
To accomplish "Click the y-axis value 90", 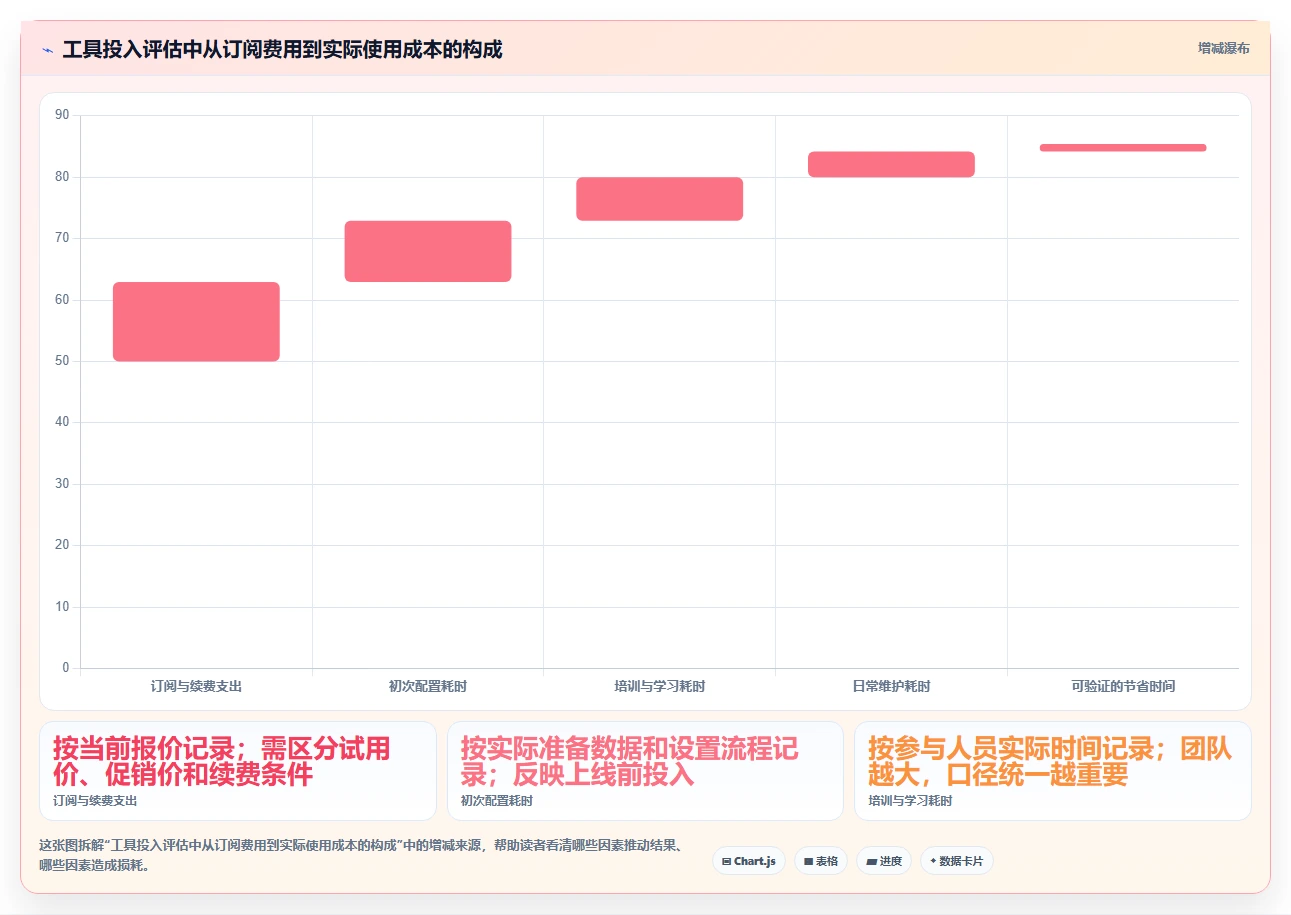I will (62, 115).
